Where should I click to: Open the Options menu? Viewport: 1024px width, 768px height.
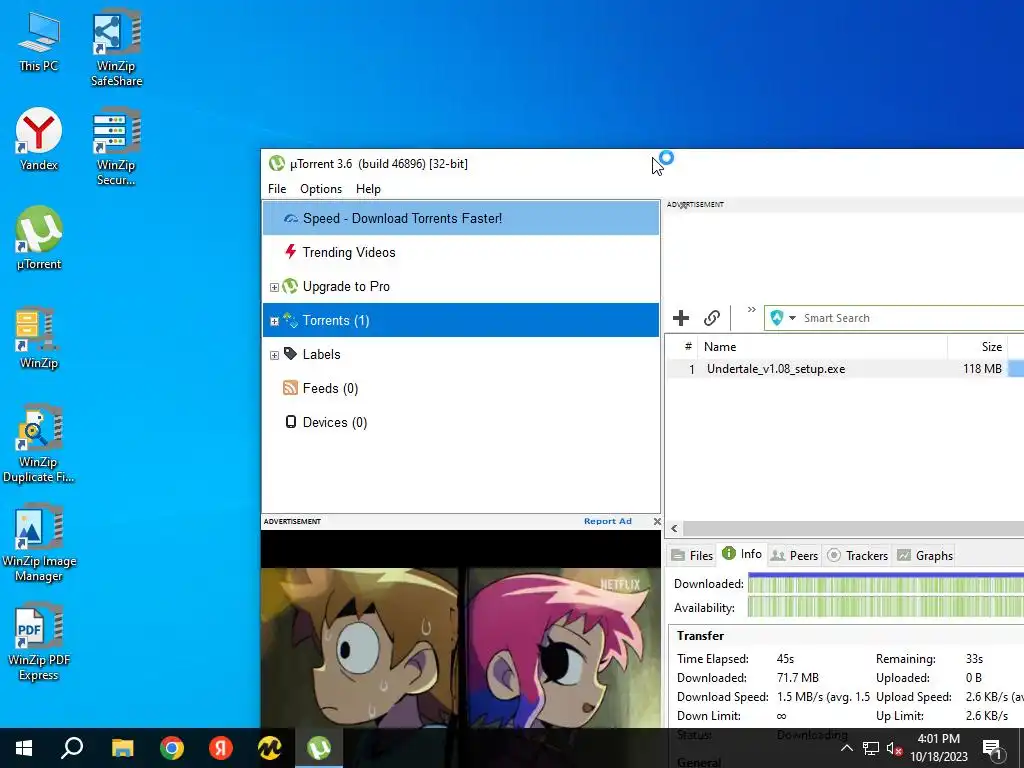321,189
